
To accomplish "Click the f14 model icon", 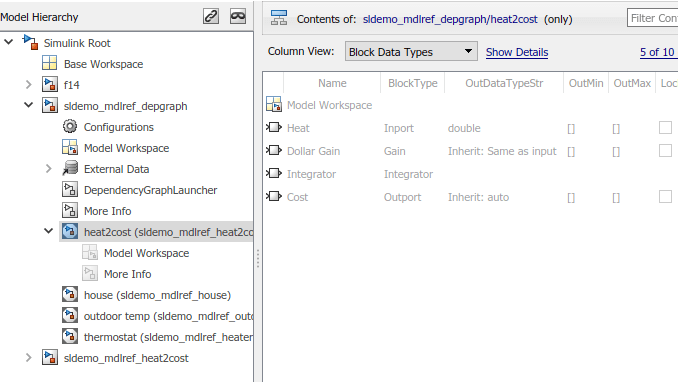I will pyautogui.click(x=50, y=84).
